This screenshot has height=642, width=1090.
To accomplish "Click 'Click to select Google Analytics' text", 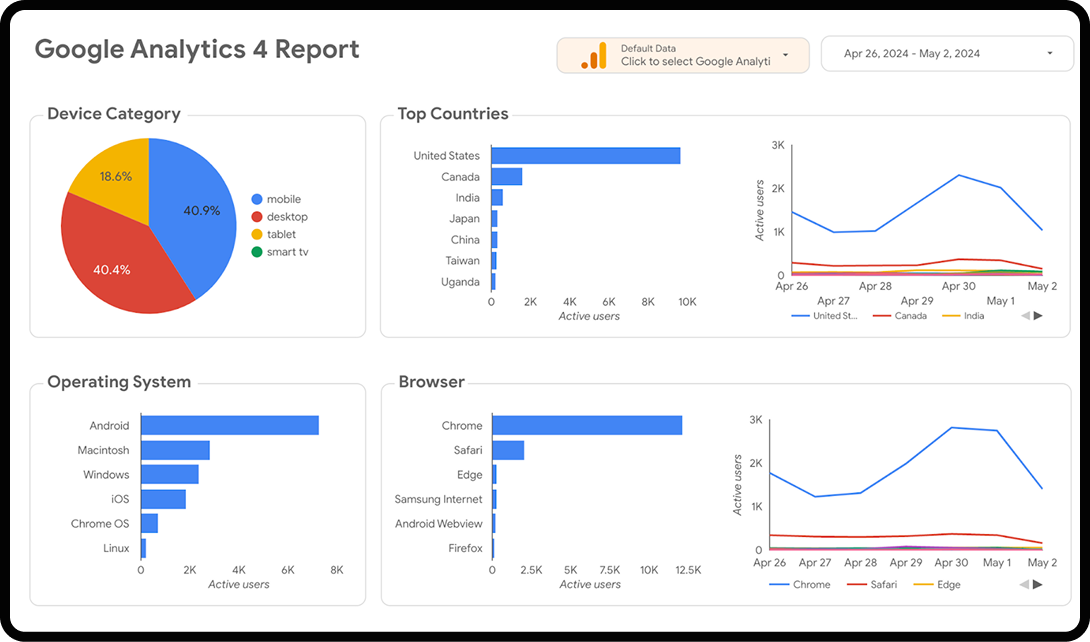I will click(x=695, y=62).
